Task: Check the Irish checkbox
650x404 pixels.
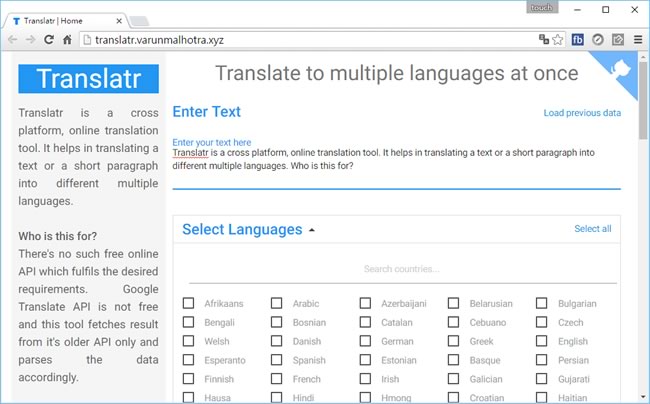Action: click(365, 379)
